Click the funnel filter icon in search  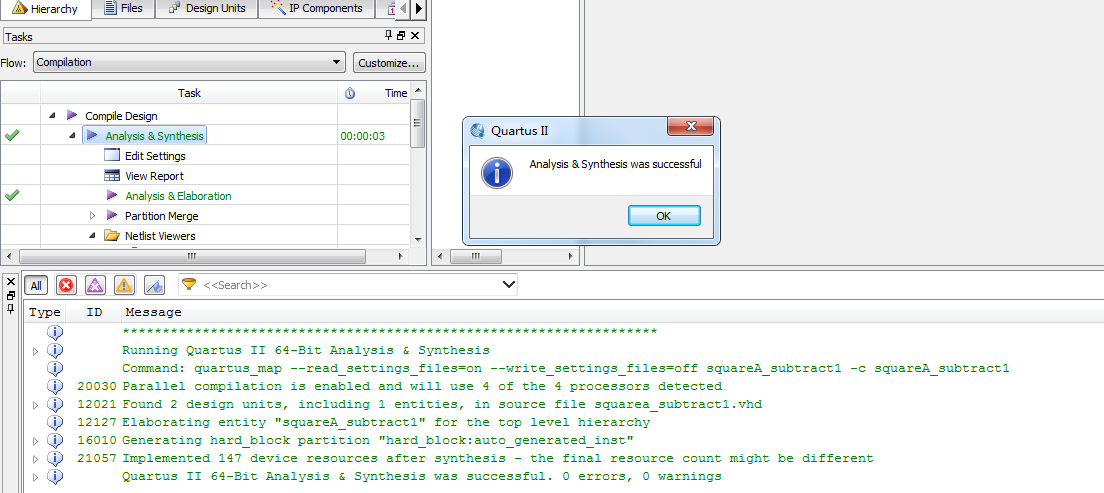[x=189, y=285]
